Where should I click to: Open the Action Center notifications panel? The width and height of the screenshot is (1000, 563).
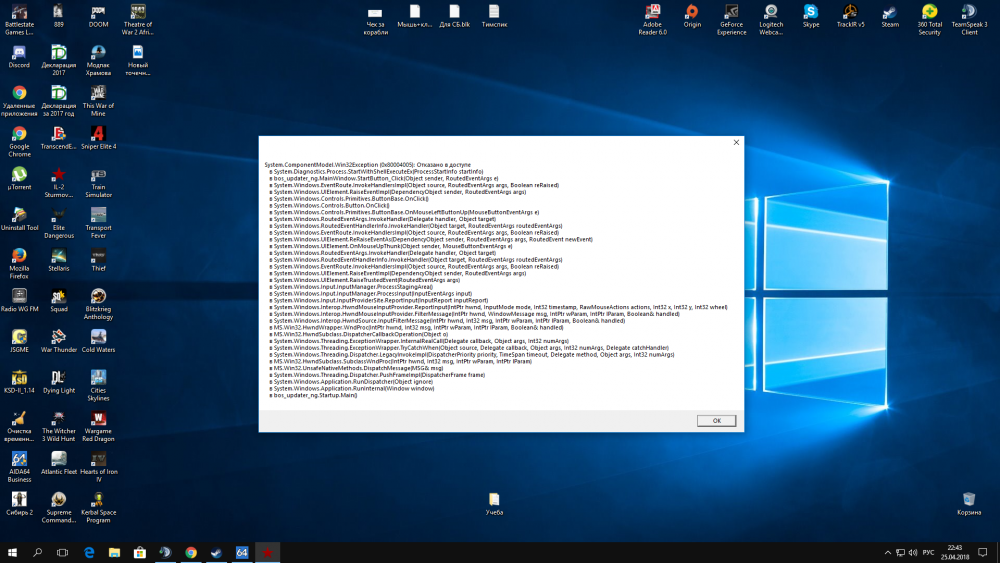point(984,552)
